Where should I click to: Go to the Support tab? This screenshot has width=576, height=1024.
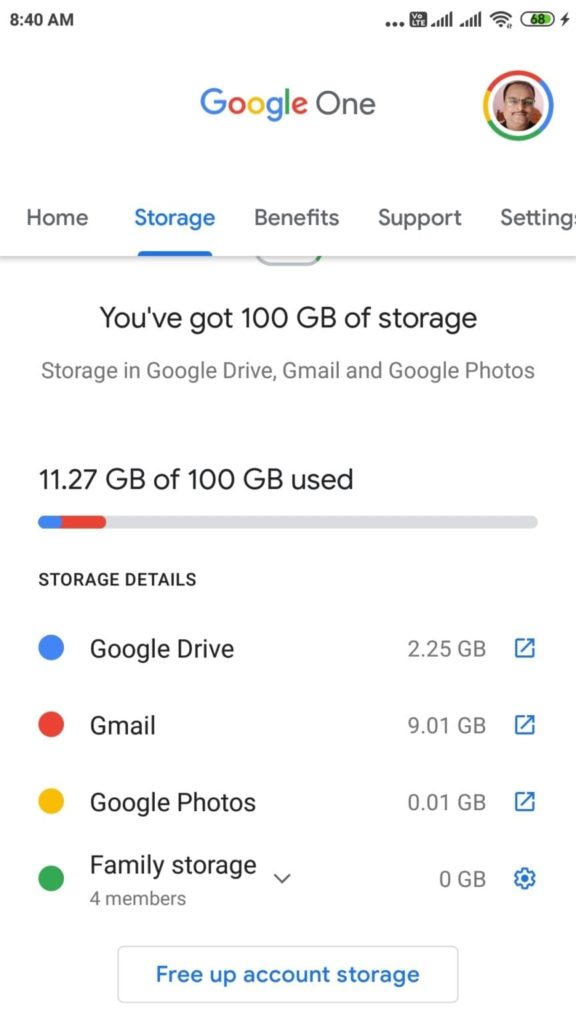coord(420,217)
